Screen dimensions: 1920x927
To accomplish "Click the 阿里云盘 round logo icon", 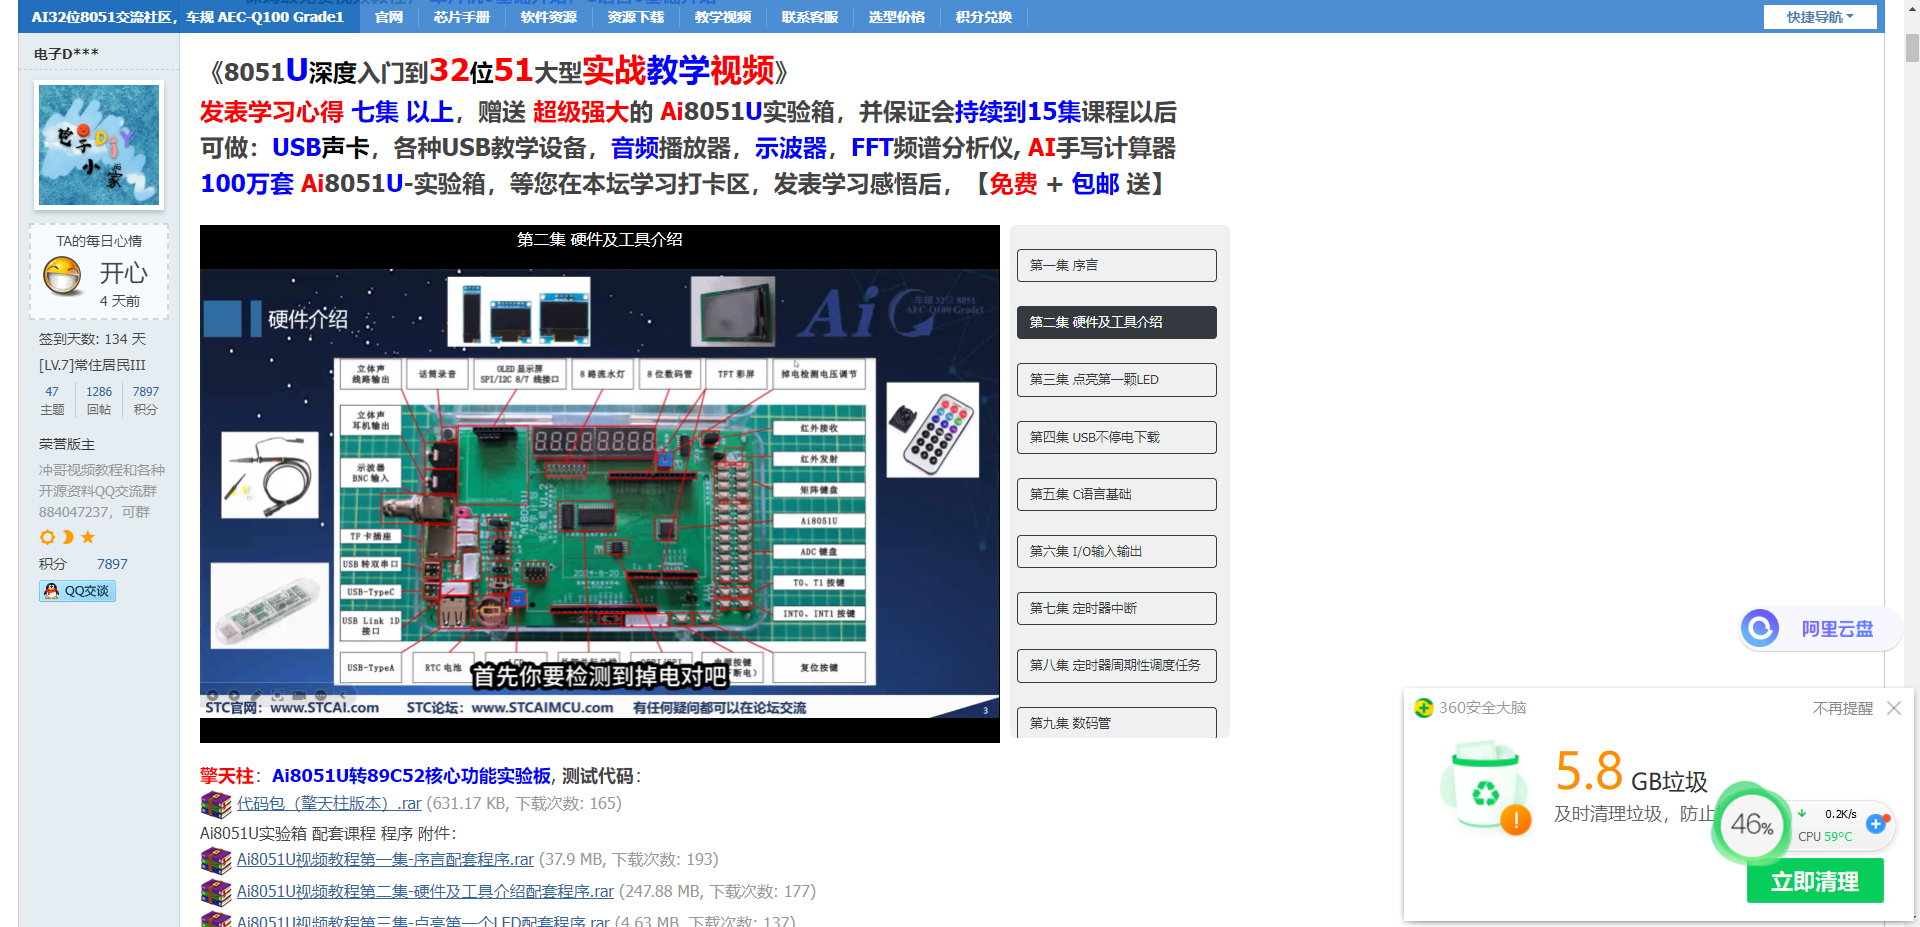I will pos(1760,628).
